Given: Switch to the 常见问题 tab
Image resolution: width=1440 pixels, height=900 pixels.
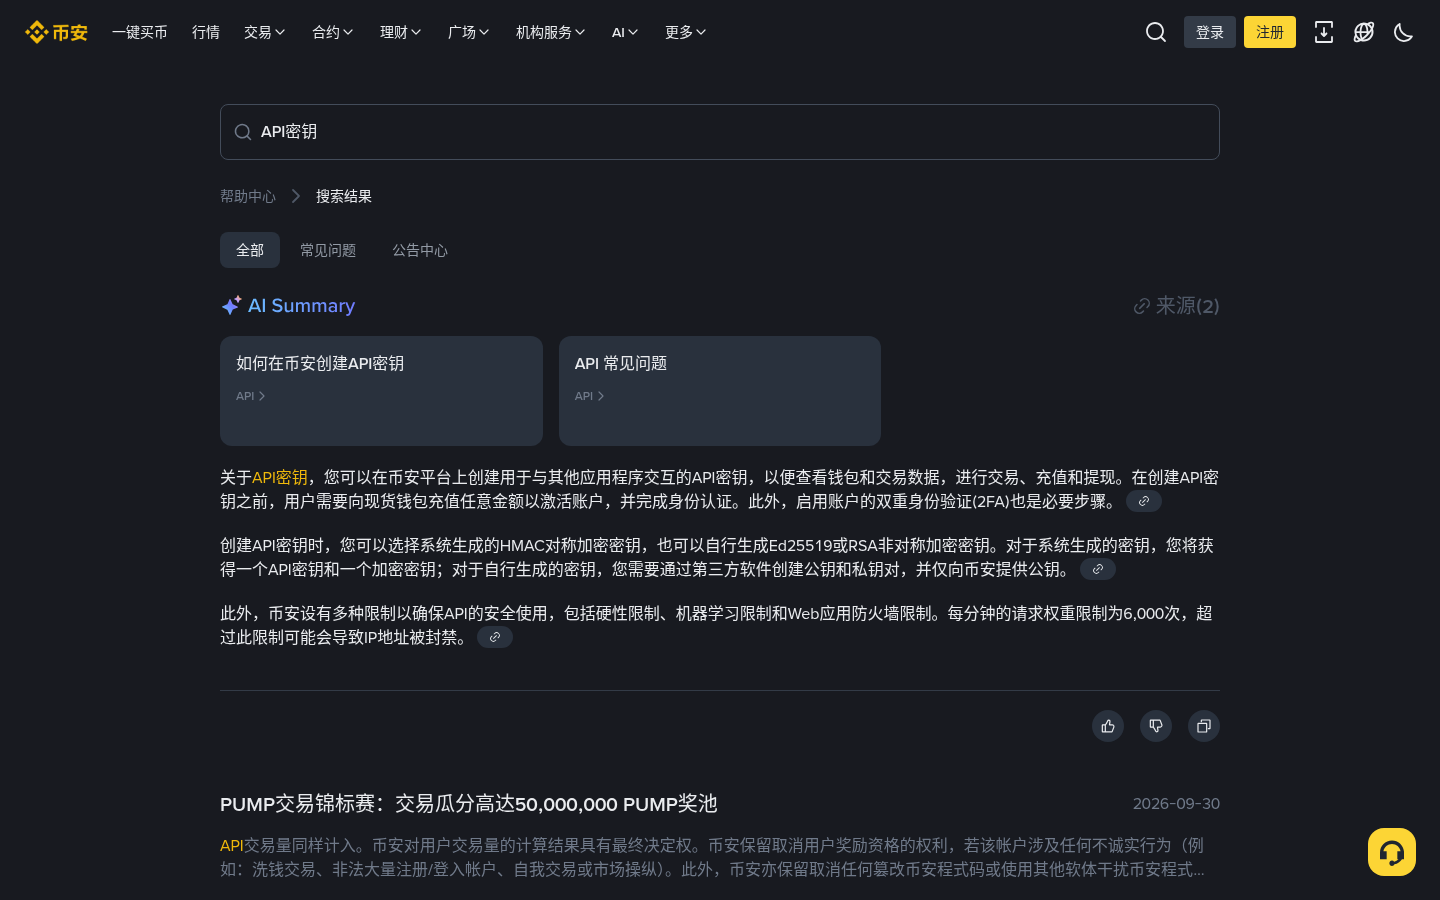Looking at the screenshot, I should pos(328,250).
